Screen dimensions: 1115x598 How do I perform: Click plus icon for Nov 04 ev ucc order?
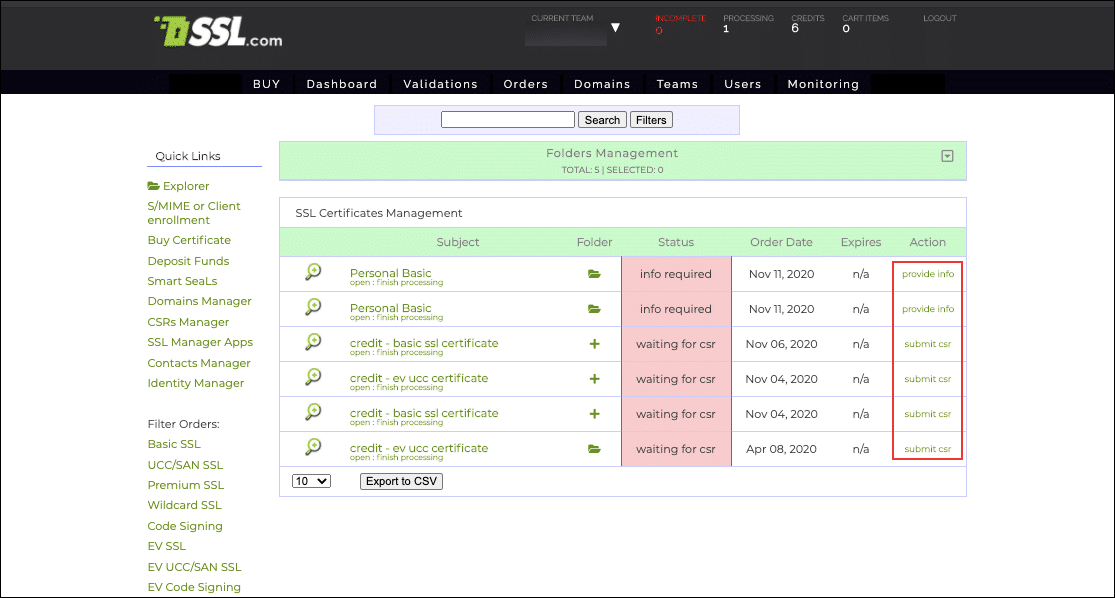pos(594,379)
